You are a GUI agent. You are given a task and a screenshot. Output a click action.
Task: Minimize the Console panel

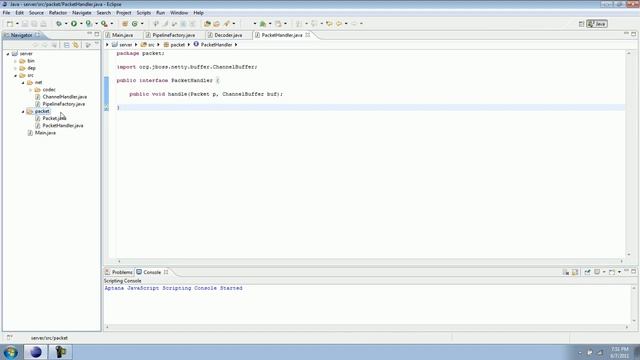click(x=626, y=271)
